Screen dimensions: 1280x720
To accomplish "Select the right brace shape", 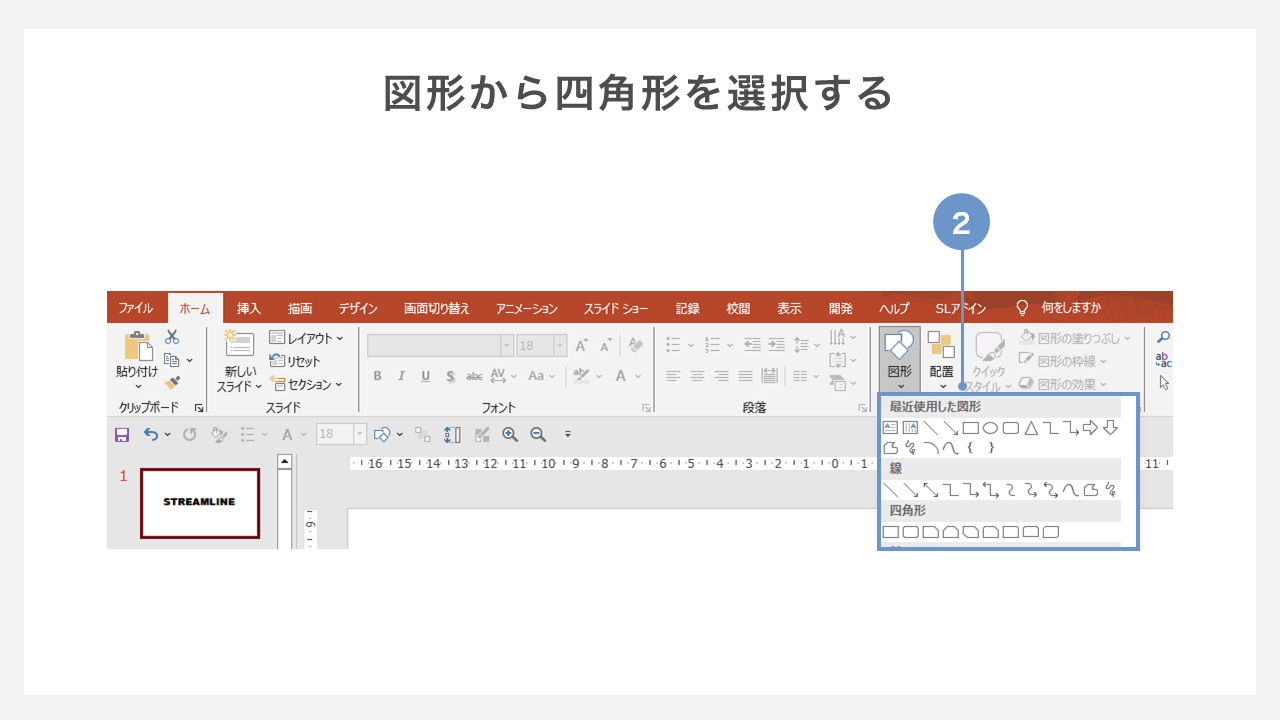I will pos(991,447).
